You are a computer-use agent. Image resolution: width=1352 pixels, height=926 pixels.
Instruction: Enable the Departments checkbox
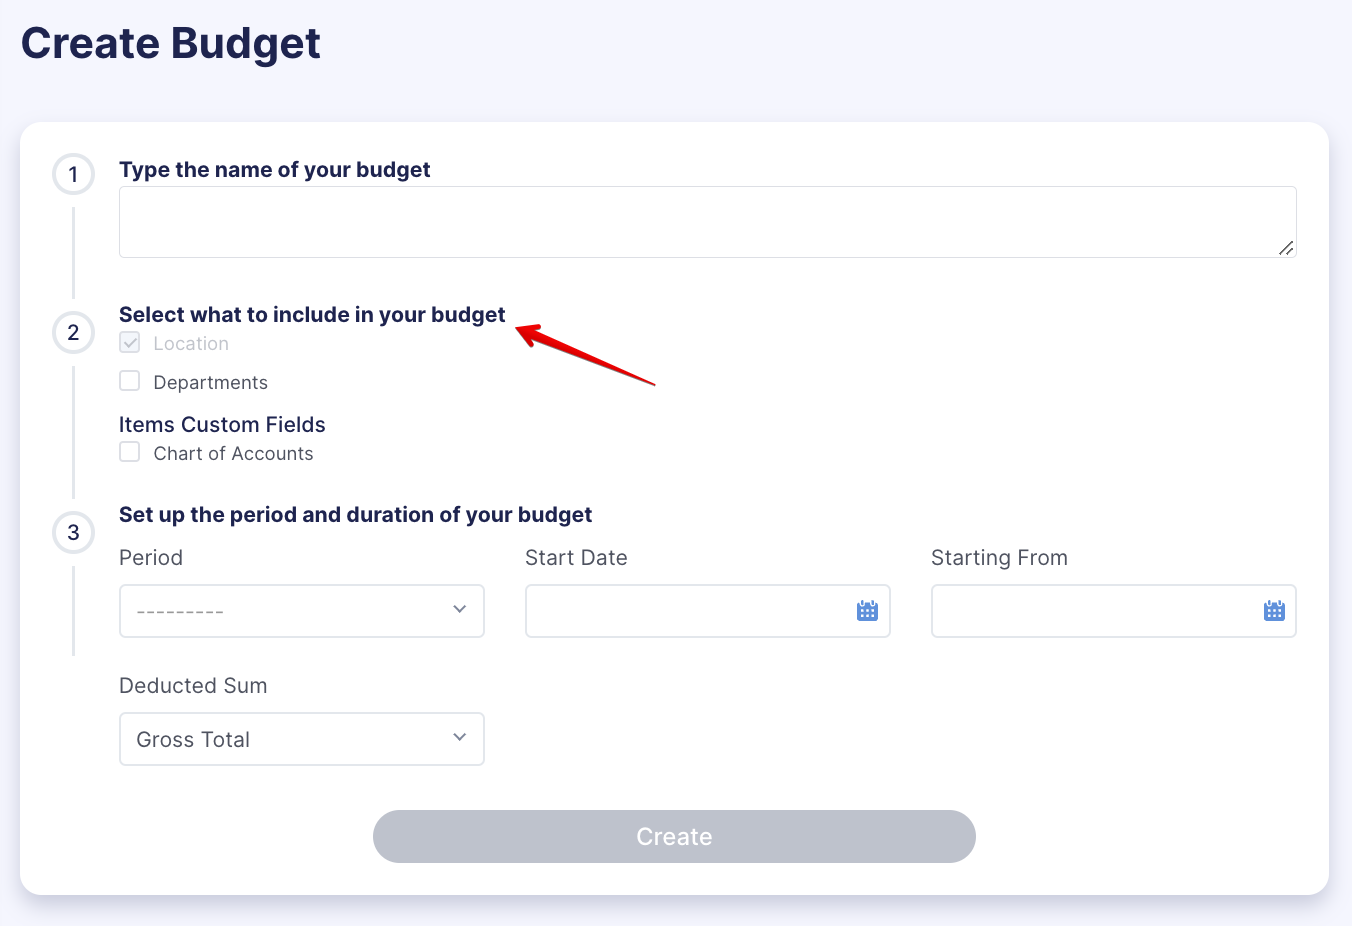pyautogui.click(x=129, y=380)
